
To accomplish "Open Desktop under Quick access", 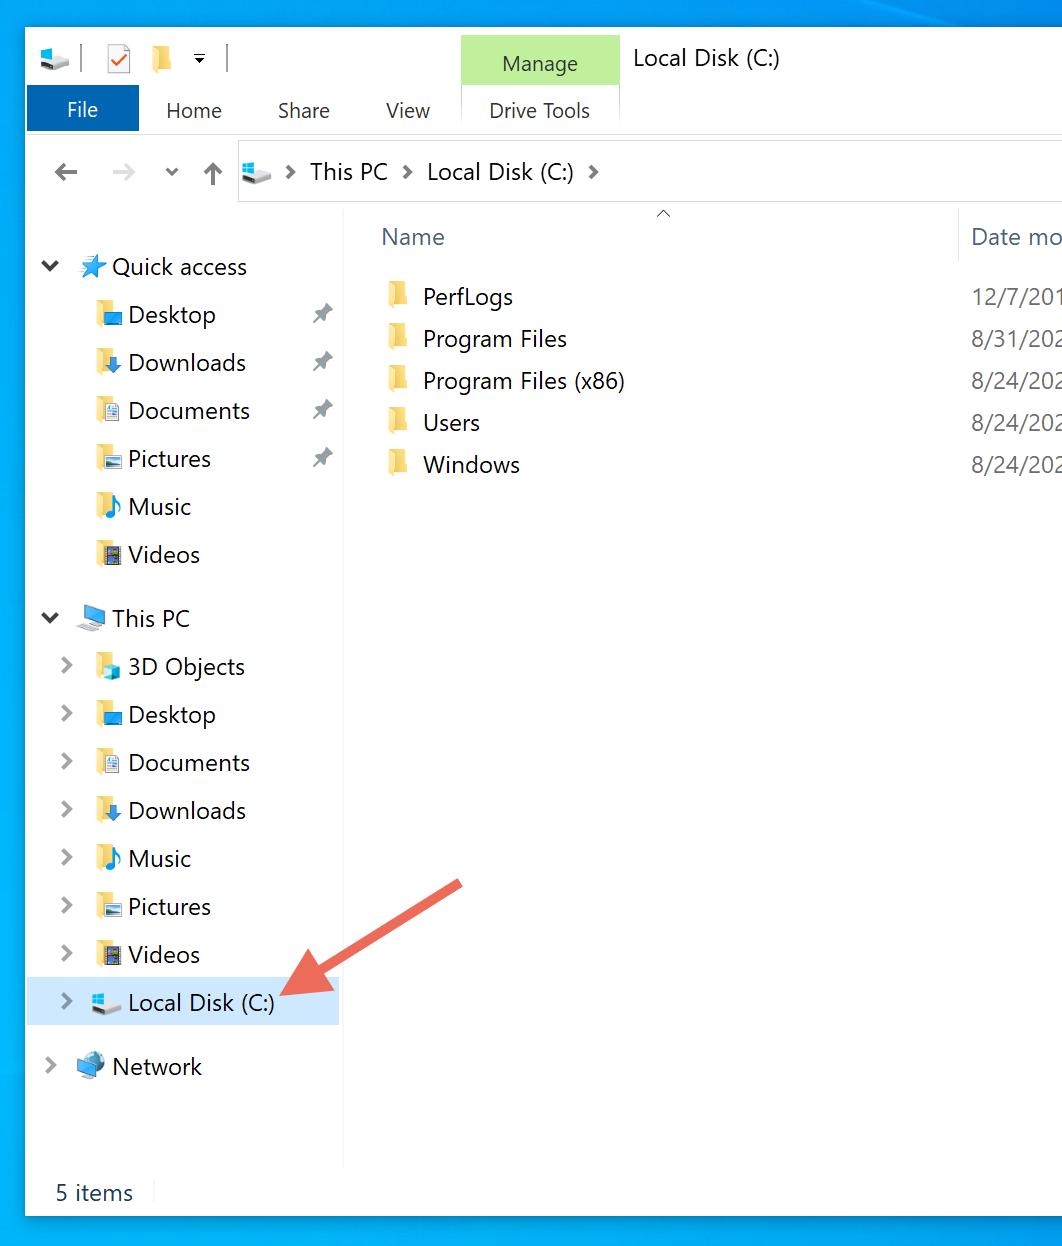I will point(172,315).
